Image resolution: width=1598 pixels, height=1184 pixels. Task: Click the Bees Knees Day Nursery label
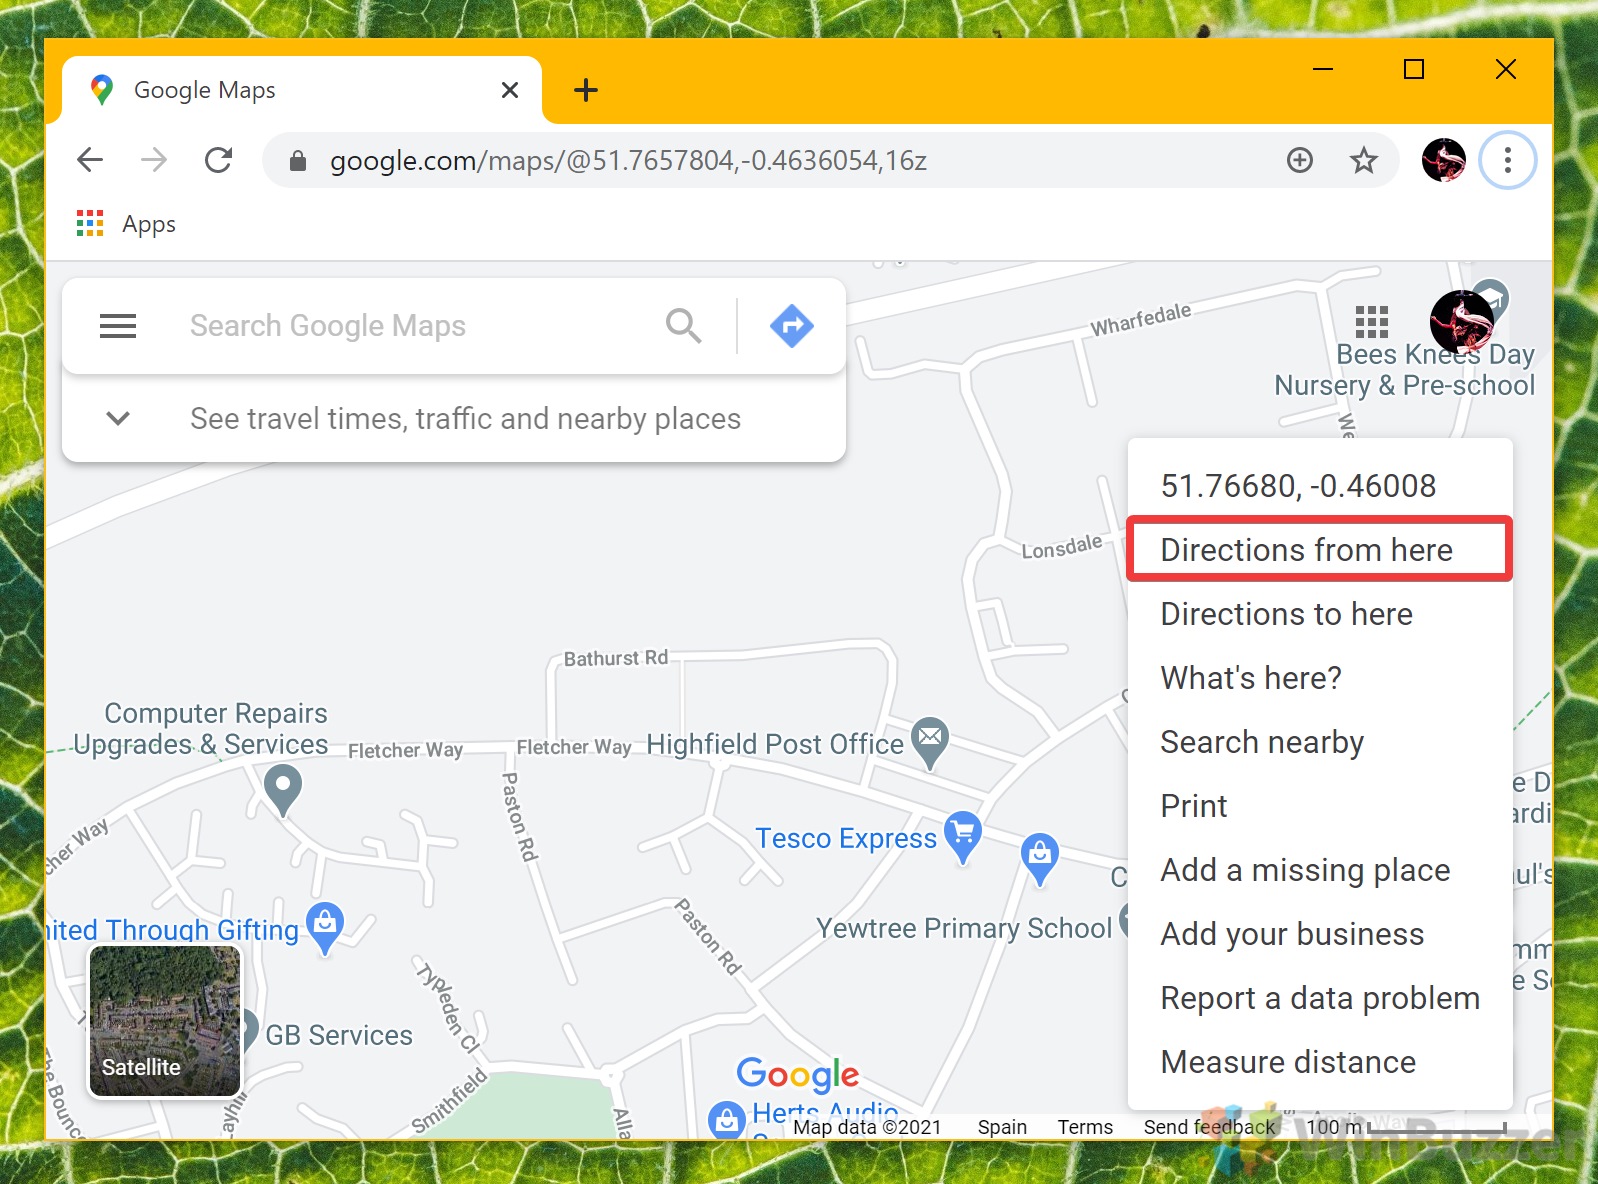tap(1405, 370)
